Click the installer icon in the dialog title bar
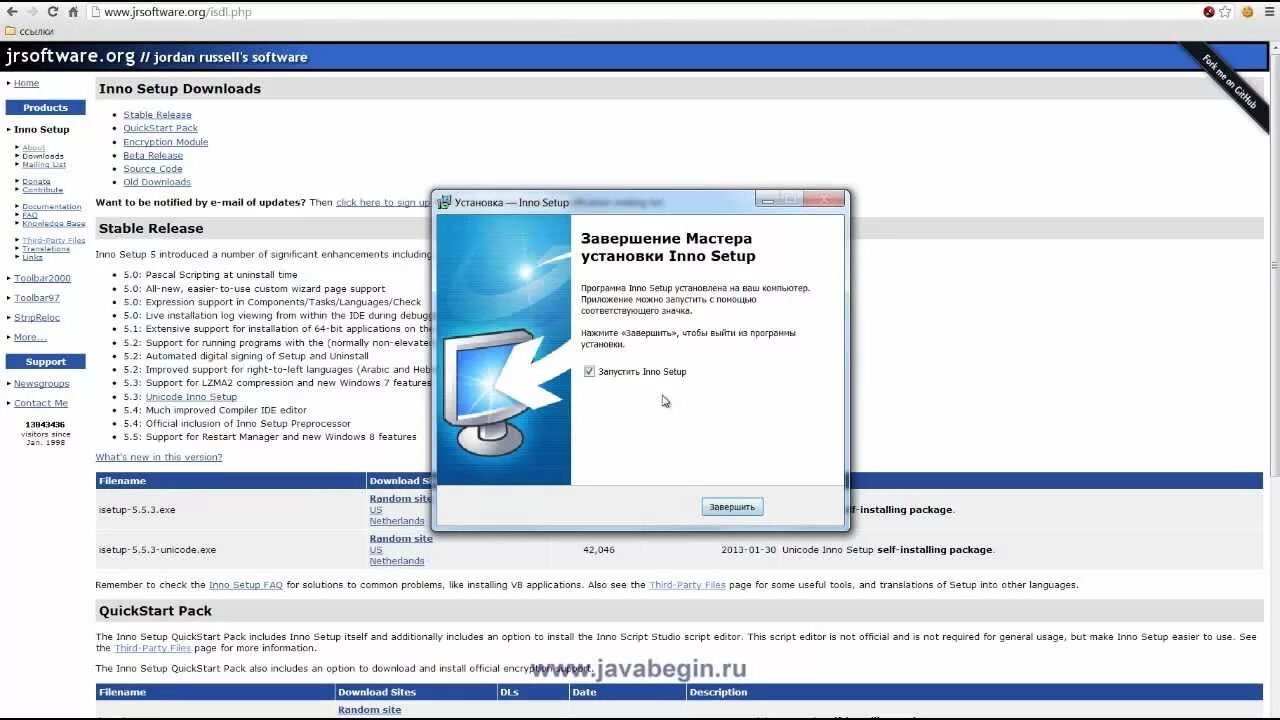This screenshot has height=720, width=1280. coord(445,202)
